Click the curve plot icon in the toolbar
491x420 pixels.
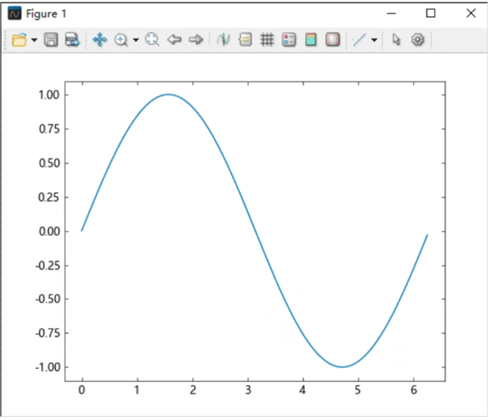[223, 40]
